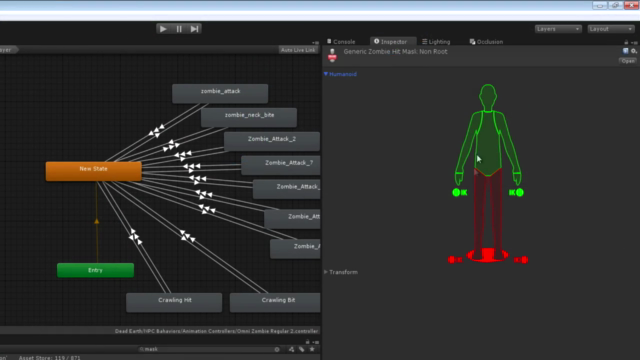Screen dimensions: 640x360
Task: Select the zombie_neck_bite state node
Action: pyautogui.click(x=249, y=117)
